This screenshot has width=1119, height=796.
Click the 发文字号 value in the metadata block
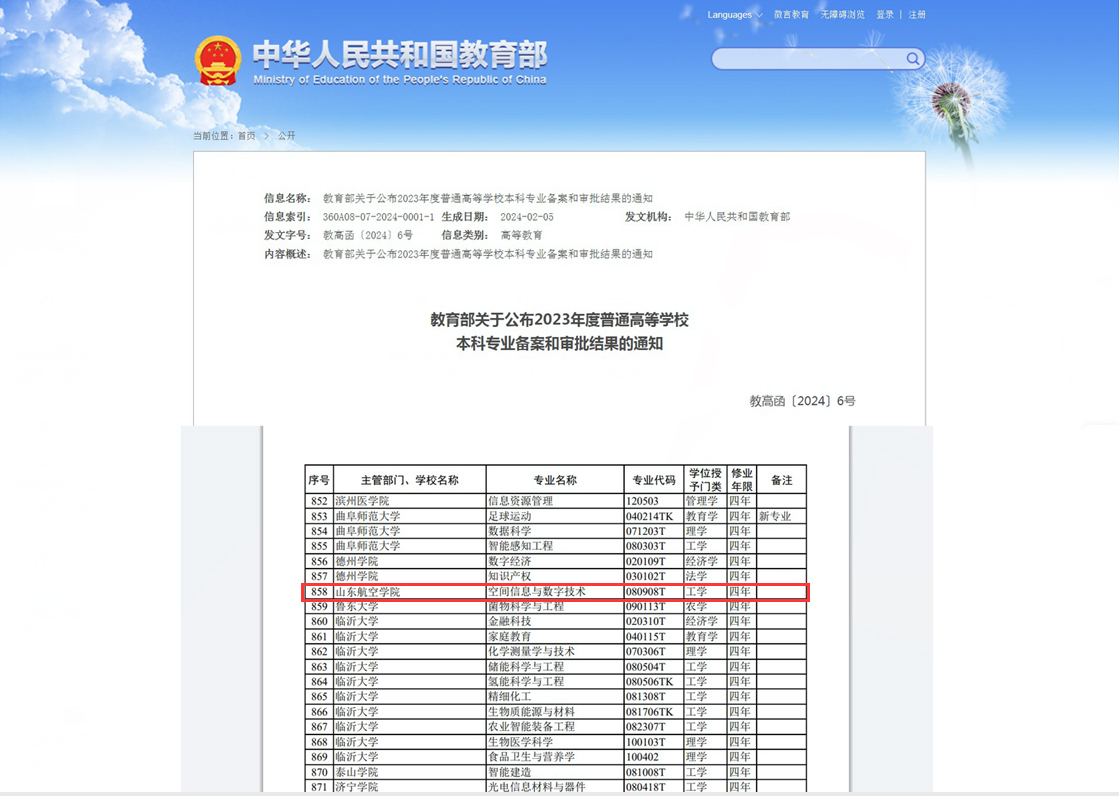click(368, 235)
